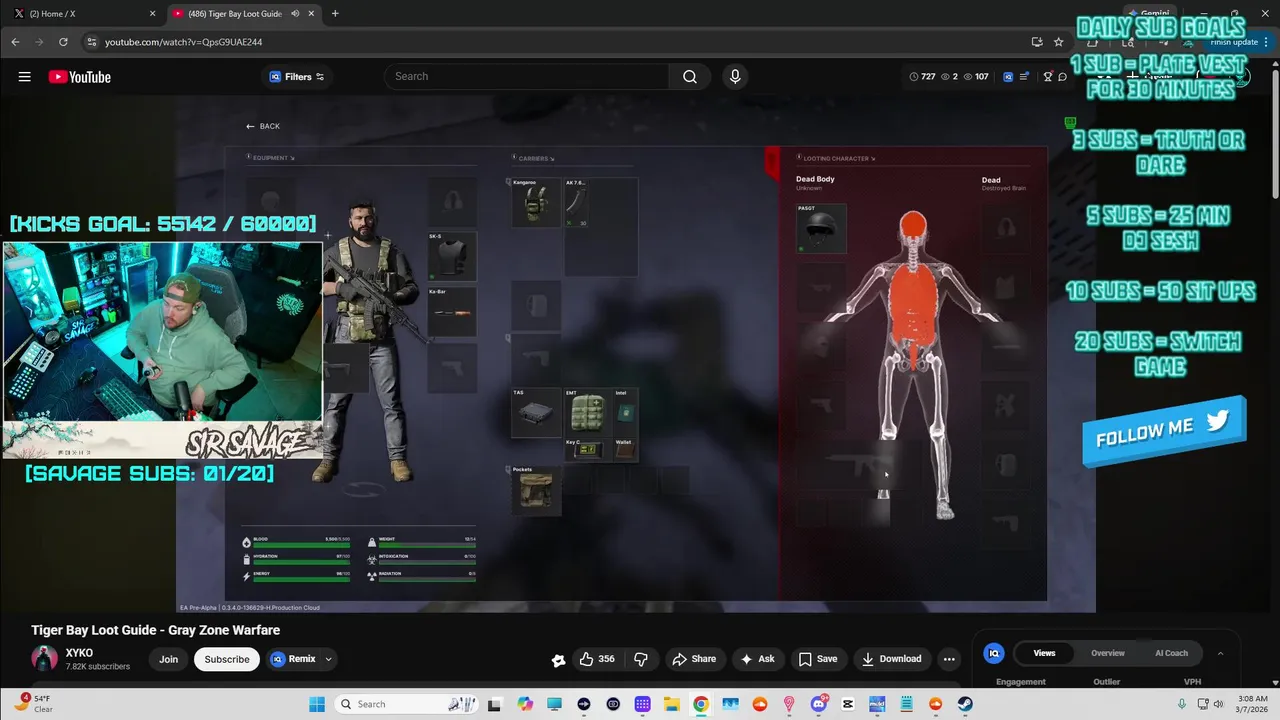Open Google Chrome from the taskbar

tap(701, 704)
